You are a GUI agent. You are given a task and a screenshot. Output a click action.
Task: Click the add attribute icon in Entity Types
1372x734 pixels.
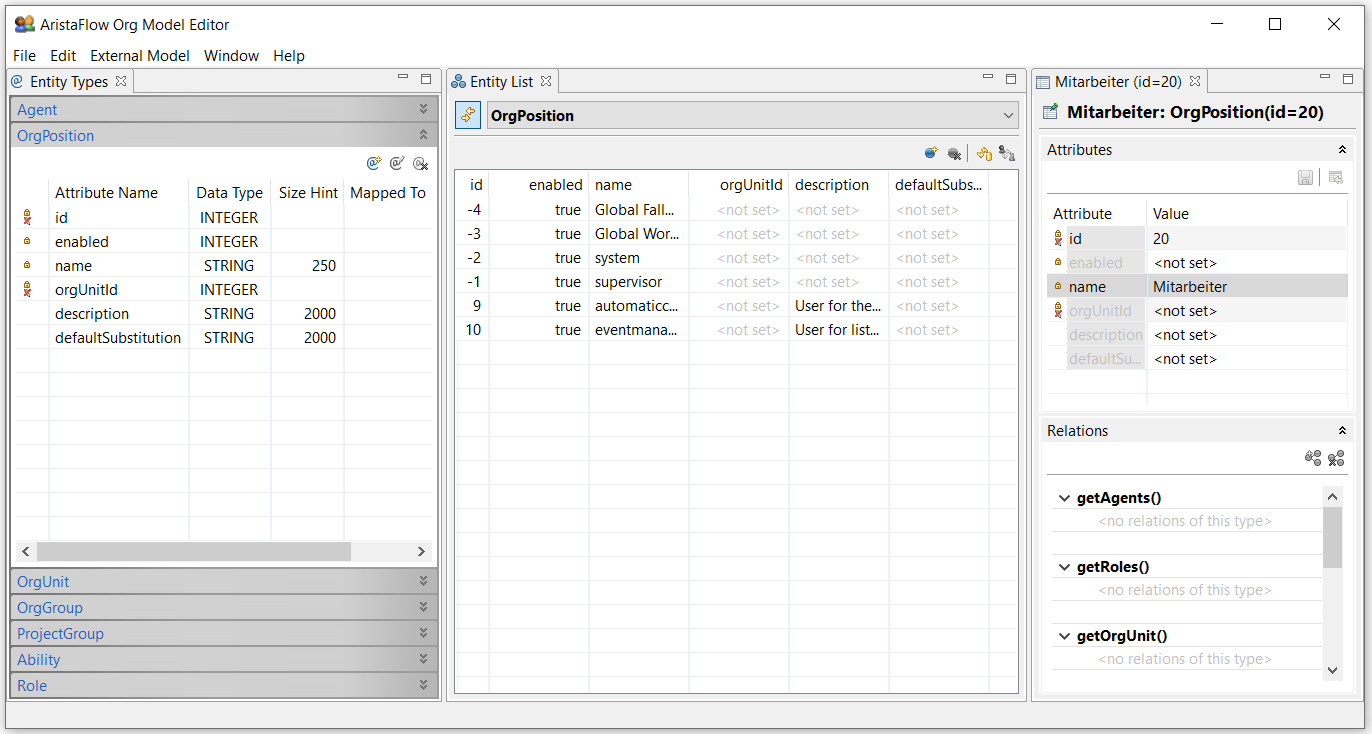pyautogui.click(x=374, y=163)
